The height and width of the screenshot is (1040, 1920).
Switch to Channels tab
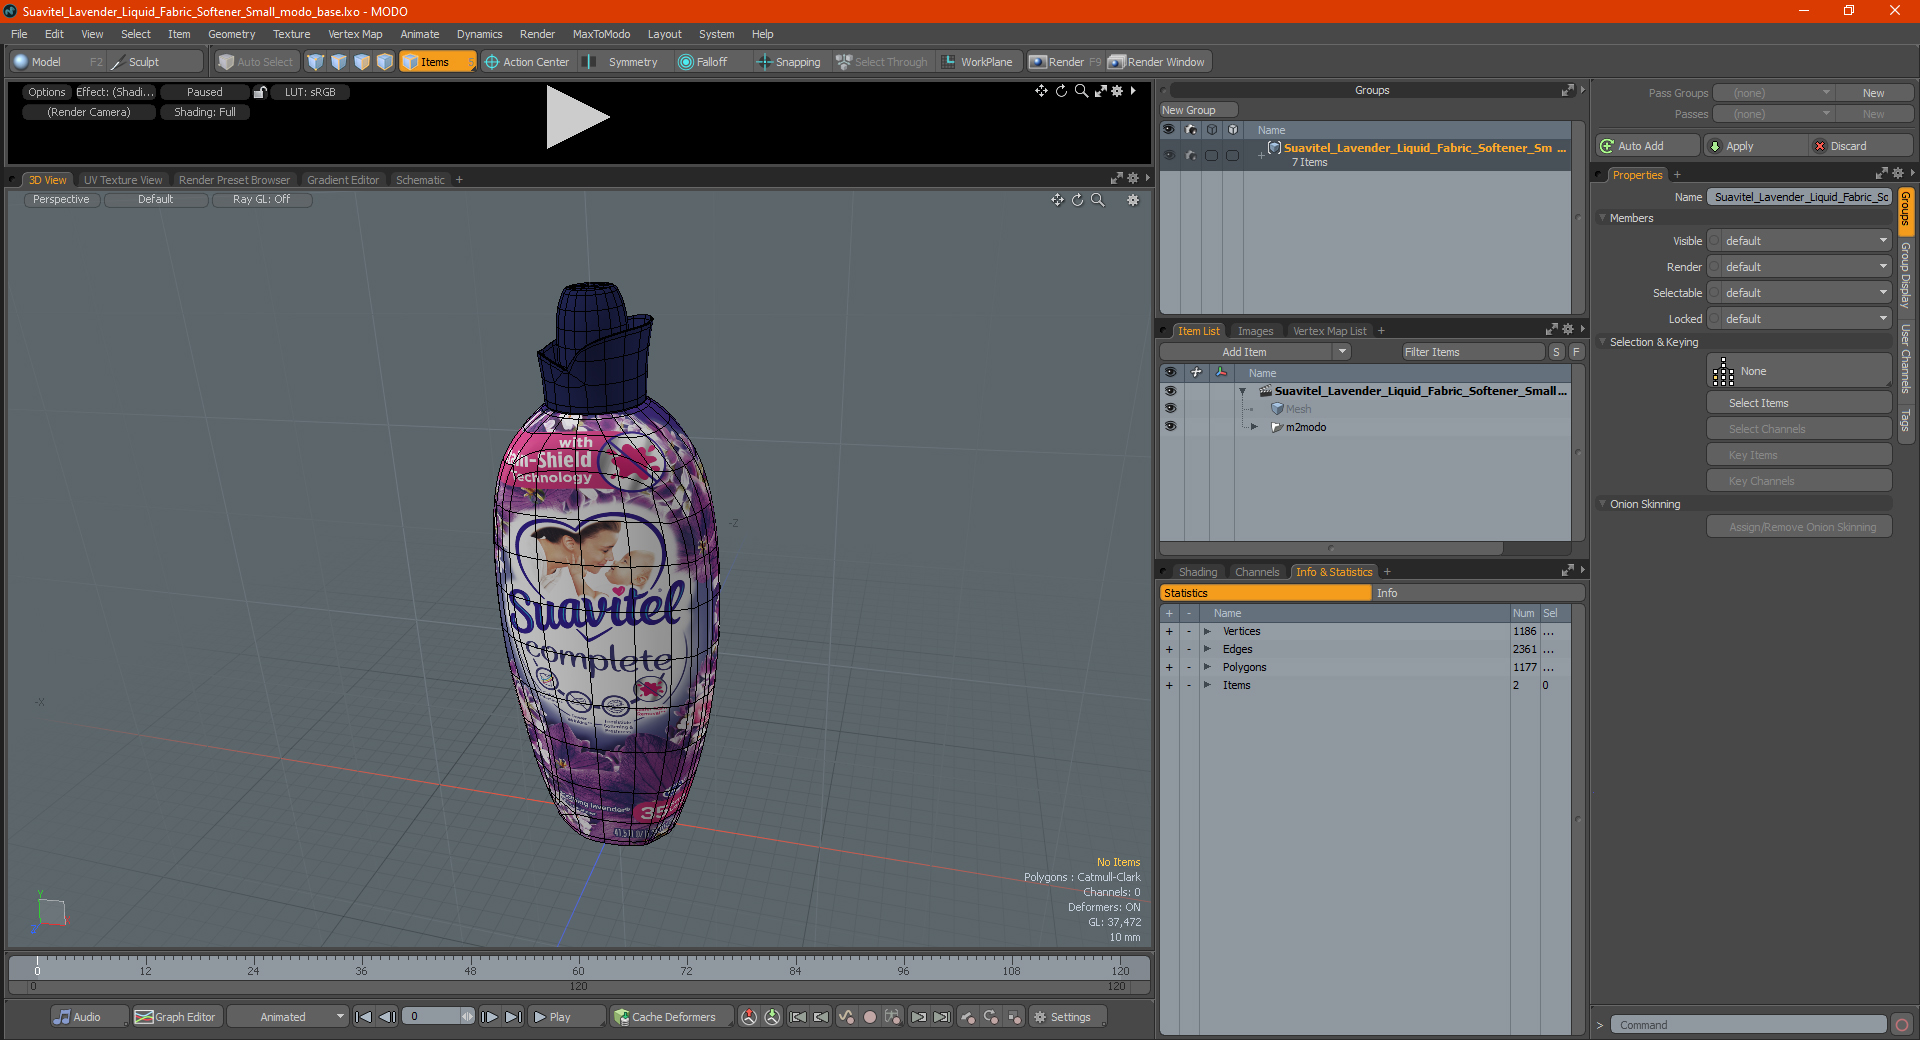(1257, 572)
